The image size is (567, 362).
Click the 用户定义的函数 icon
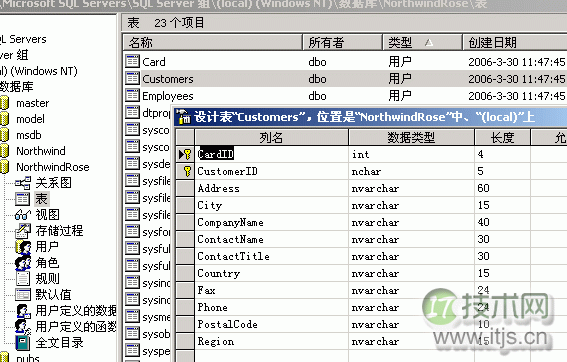coord(24,326)
